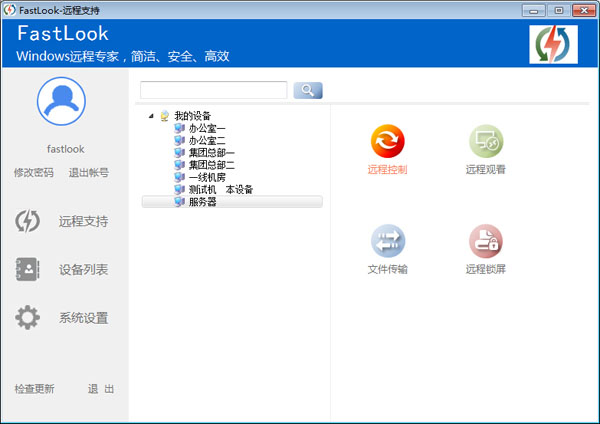Image resolution: width=600 pixels, height=424 pixels.
Task: Click 退出帐号 log out link
Action: pyautogui.click(x=88, y=173)
